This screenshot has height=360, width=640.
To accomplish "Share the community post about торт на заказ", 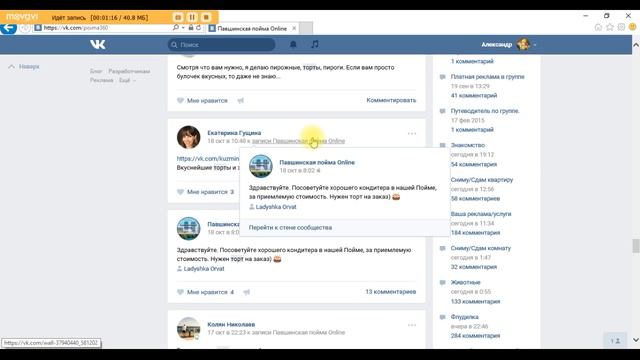I will click(x=247, y=292).
